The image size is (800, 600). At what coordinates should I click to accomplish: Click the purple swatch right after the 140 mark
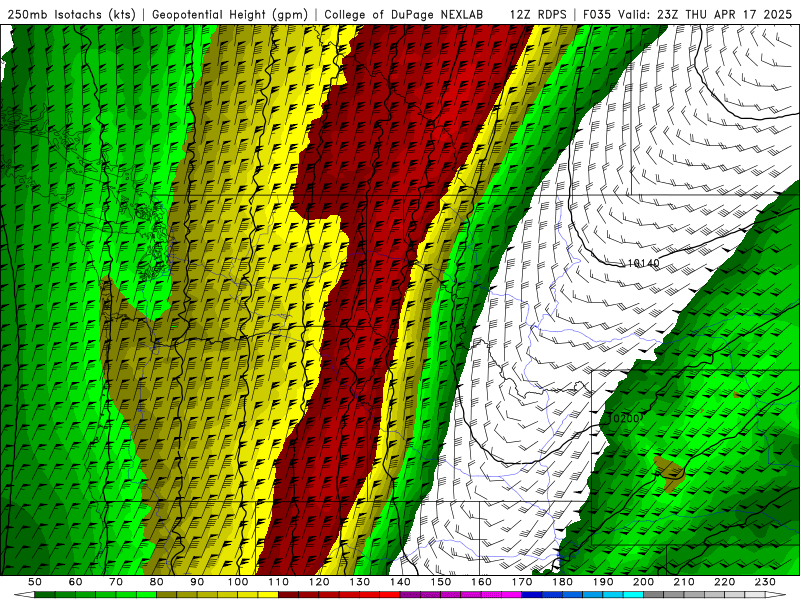pos(410,594)
